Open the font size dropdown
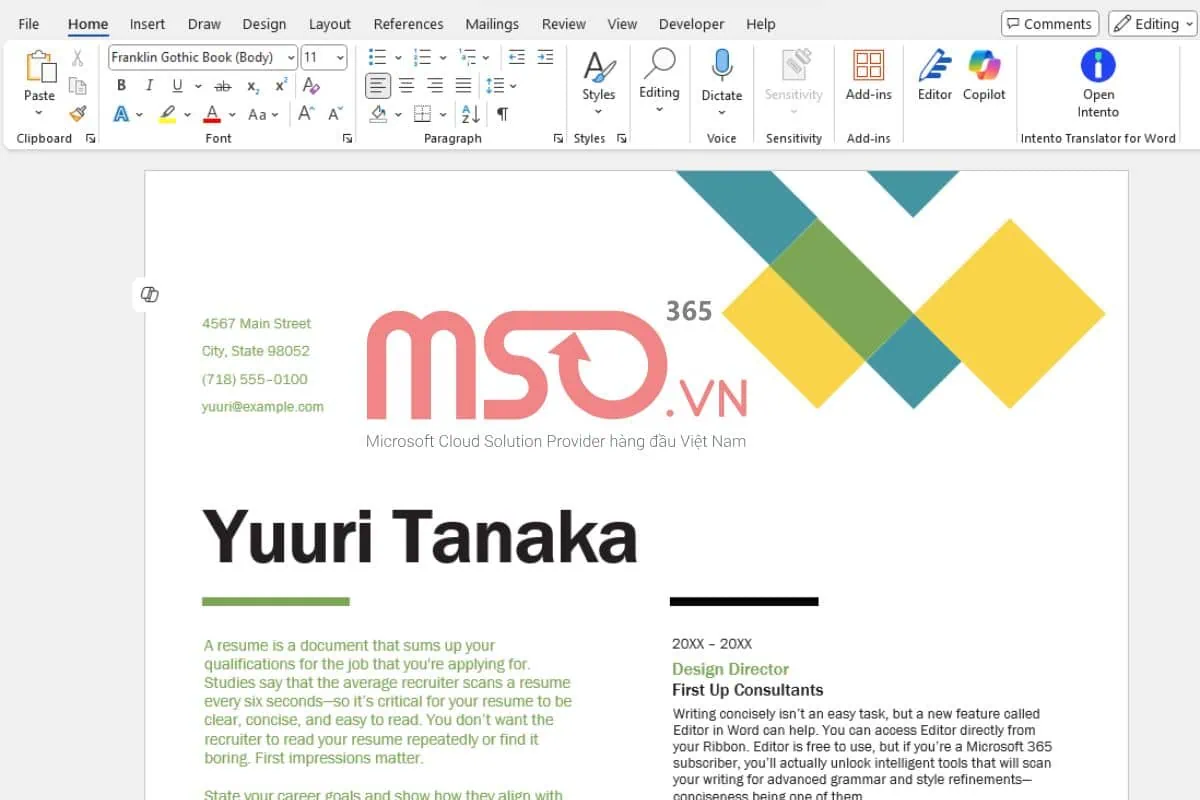 (x=339, y=57)
